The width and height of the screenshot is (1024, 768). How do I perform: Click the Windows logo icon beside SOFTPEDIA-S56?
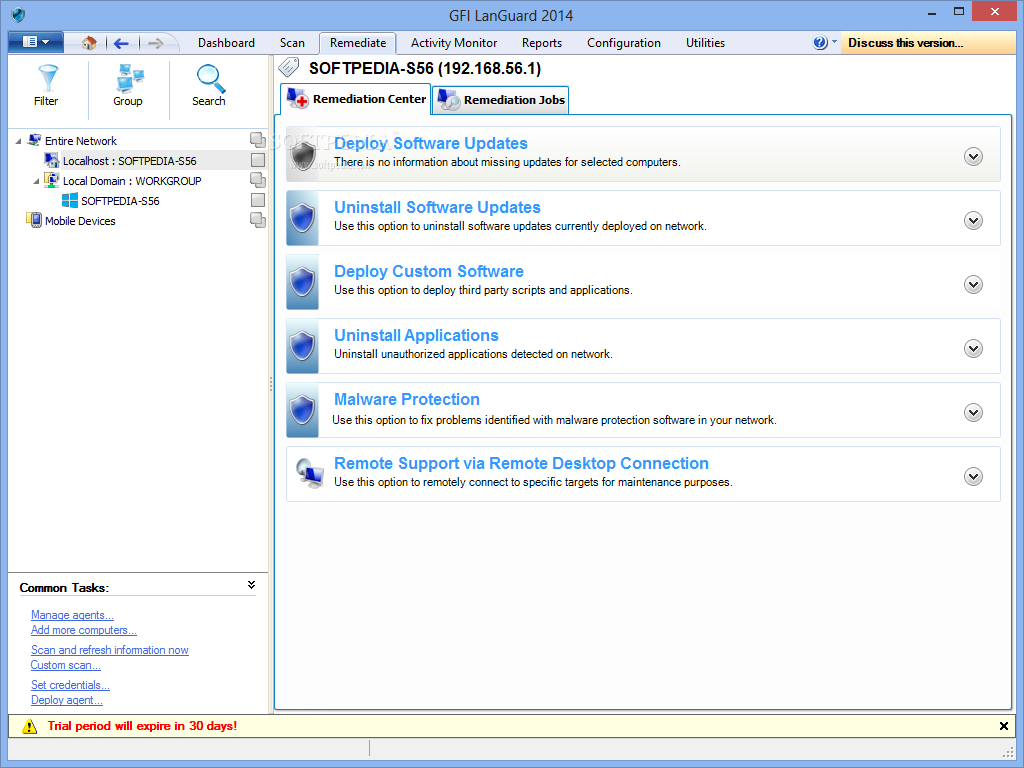(x=70, y=200)
